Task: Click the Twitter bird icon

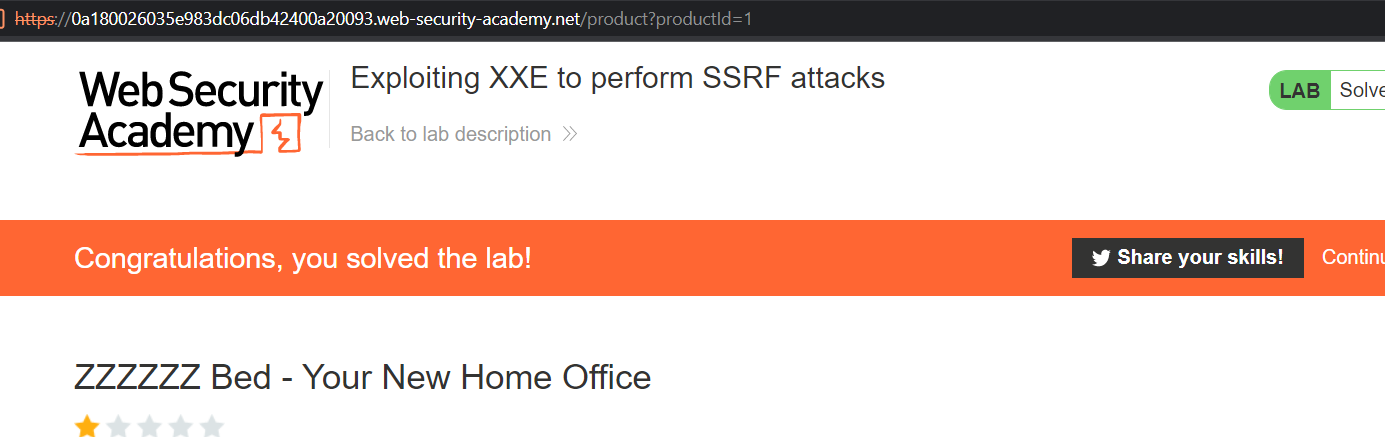Action: tap(1101, 258)
